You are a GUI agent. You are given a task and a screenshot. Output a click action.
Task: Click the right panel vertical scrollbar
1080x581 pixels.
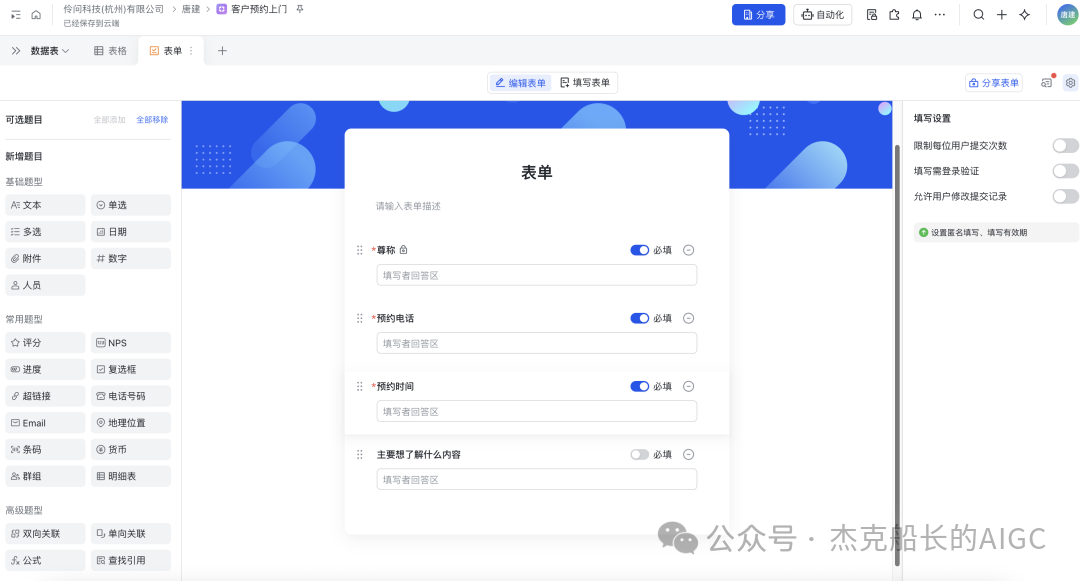pyautogui.click(x=897, y=355)
